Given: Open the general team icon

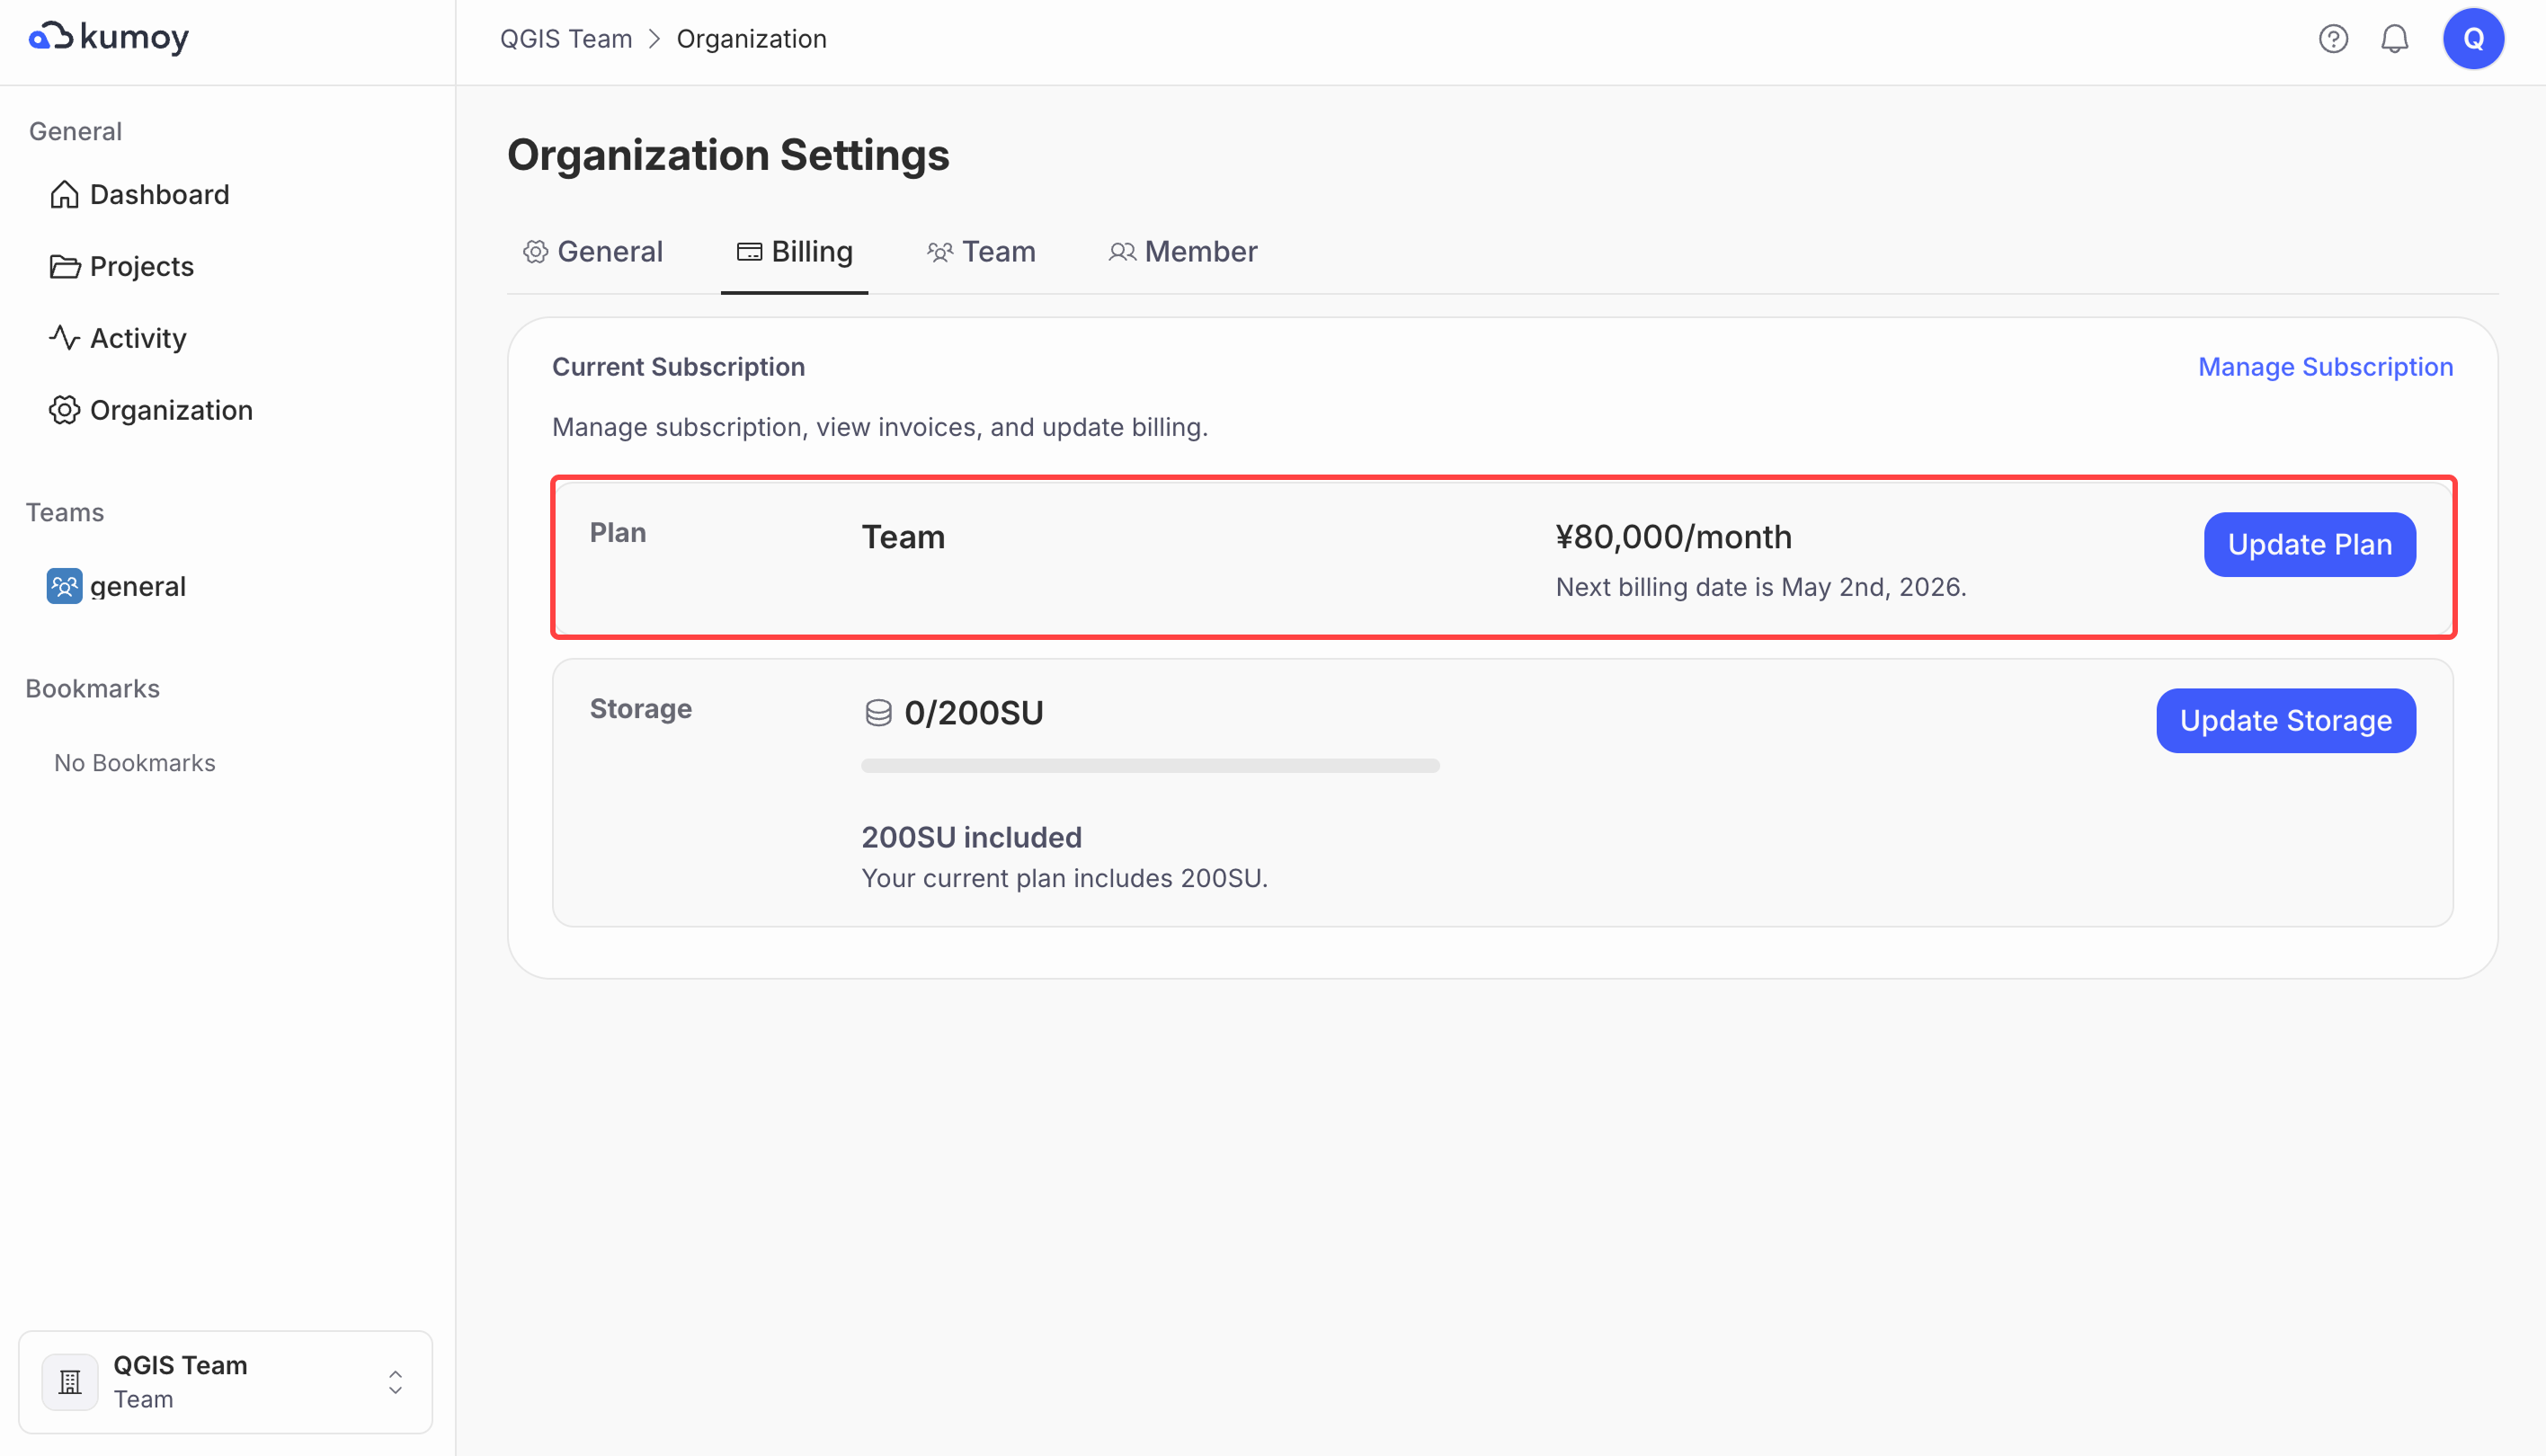Looking at the screenshot, I should tap(64, 586).
